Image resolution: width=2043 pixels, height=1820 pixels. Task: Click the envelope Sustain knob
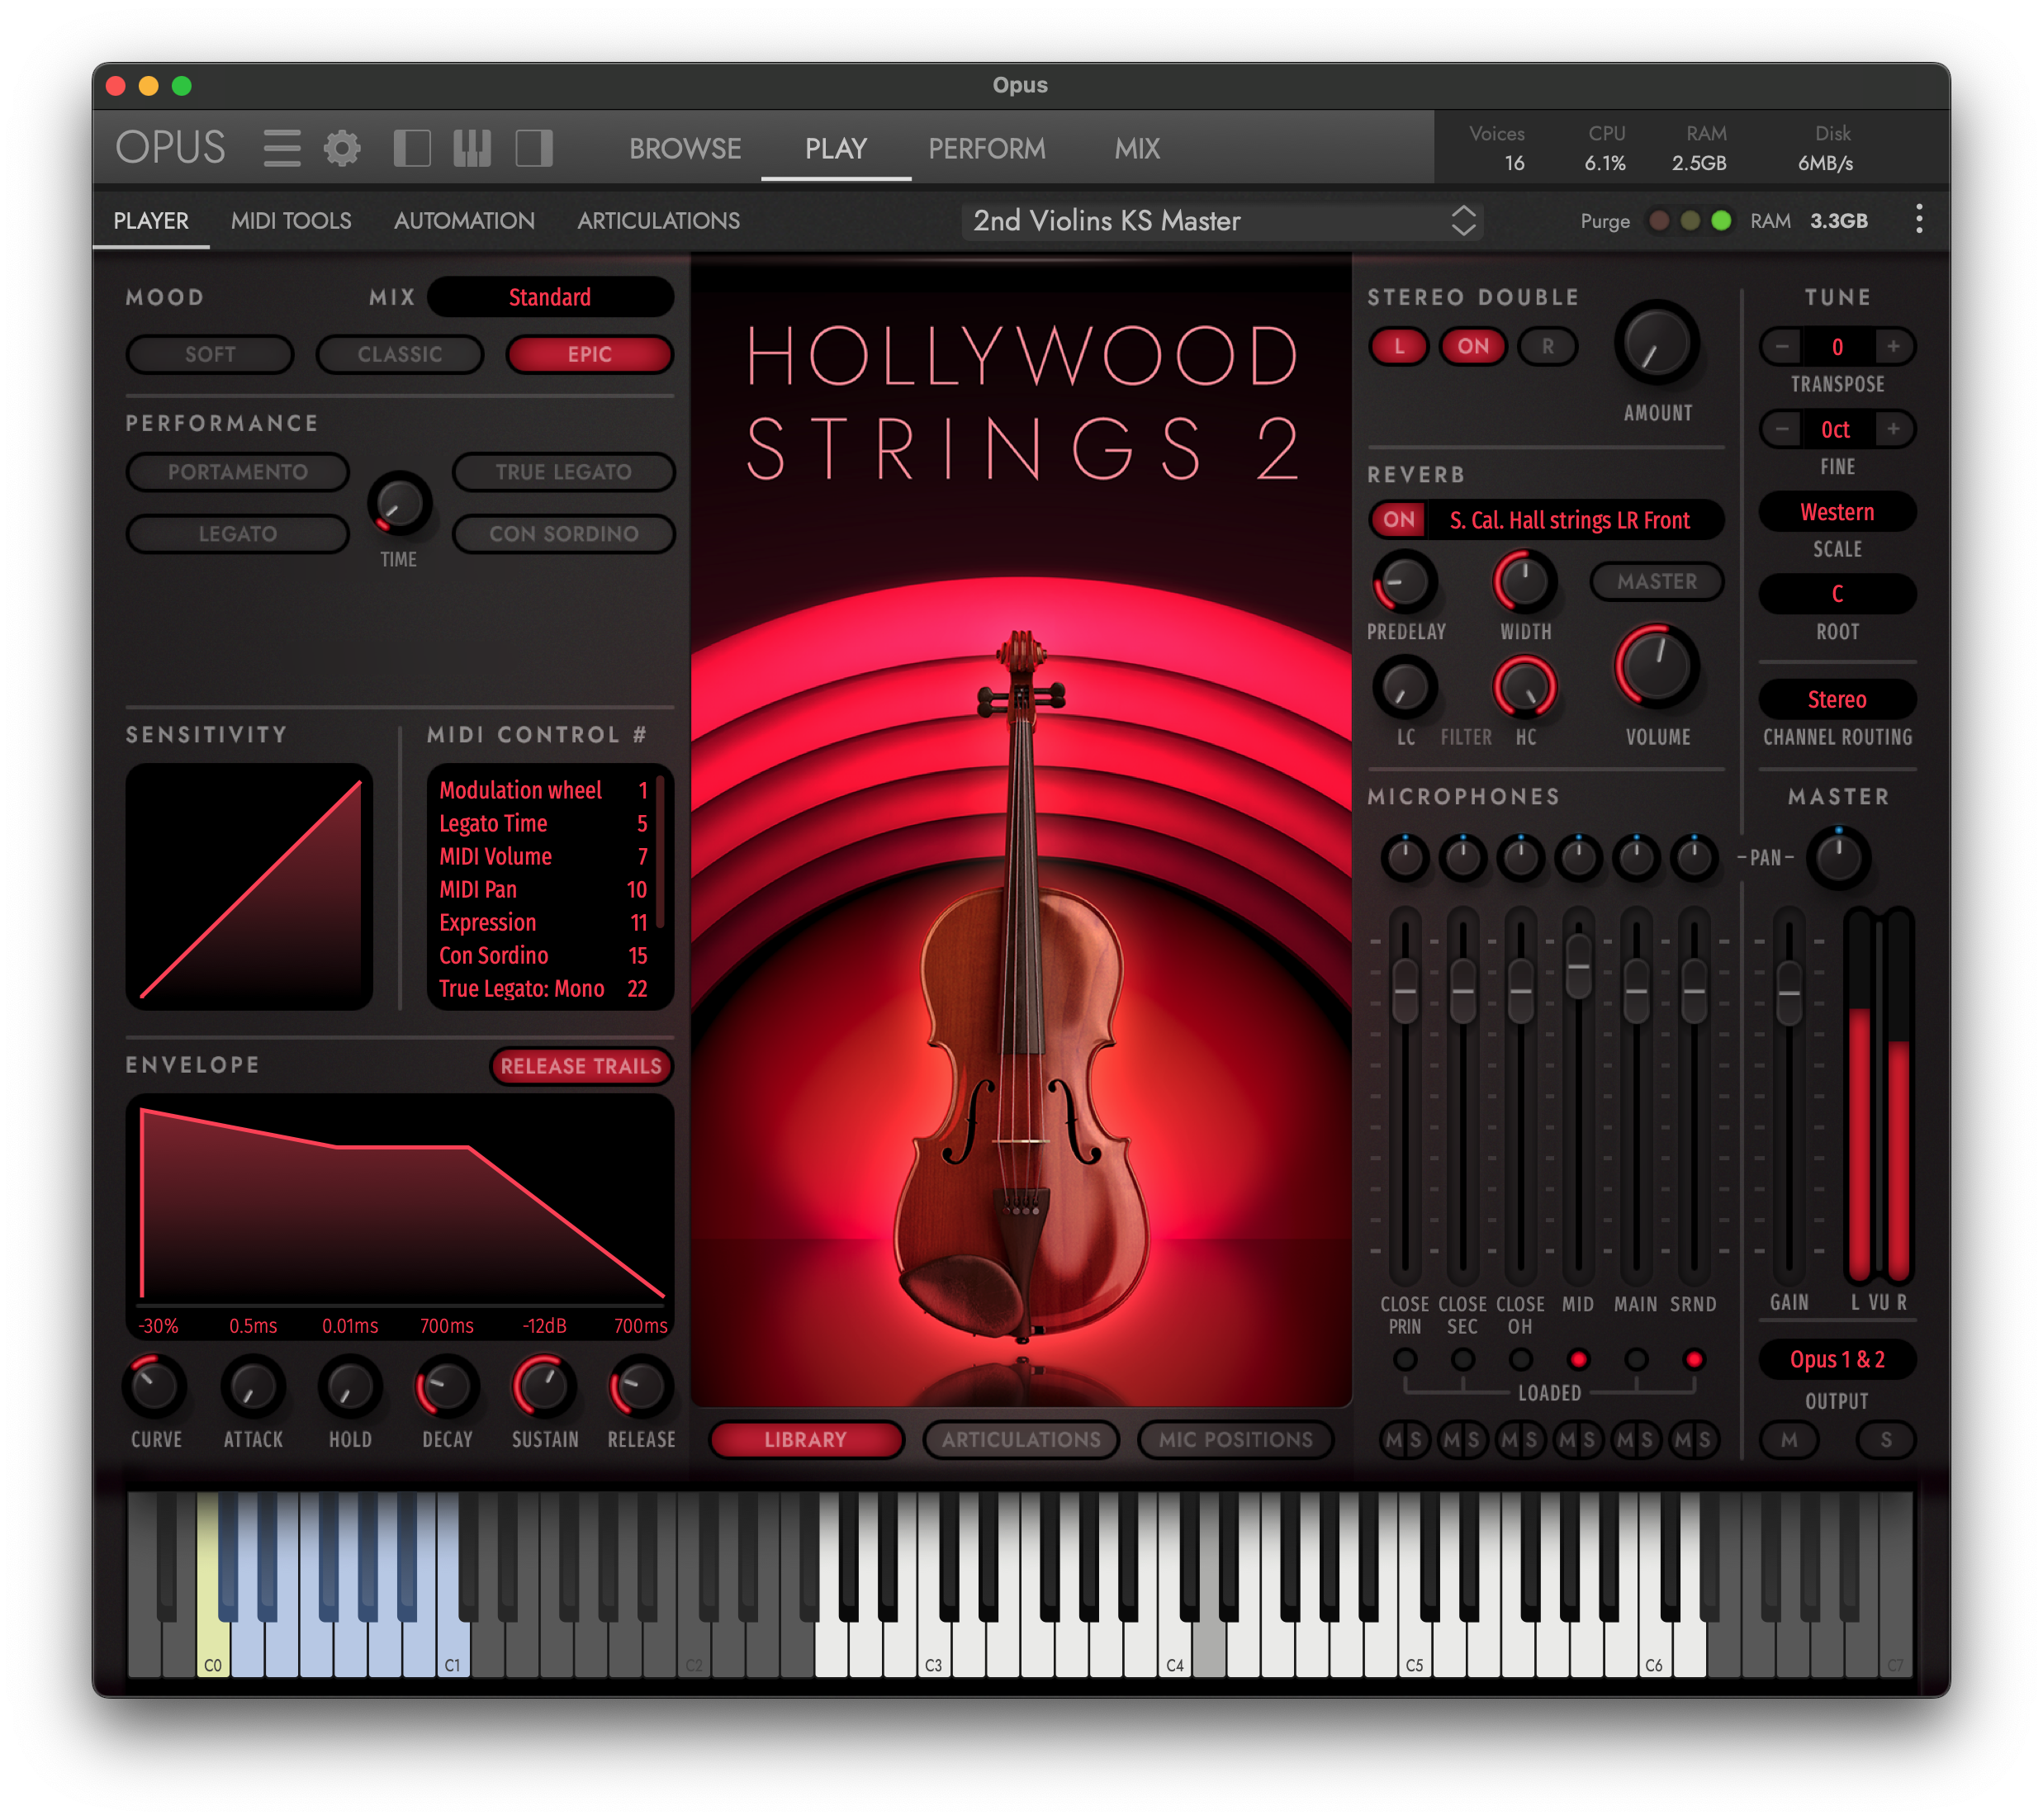(x=543, y=1387)
